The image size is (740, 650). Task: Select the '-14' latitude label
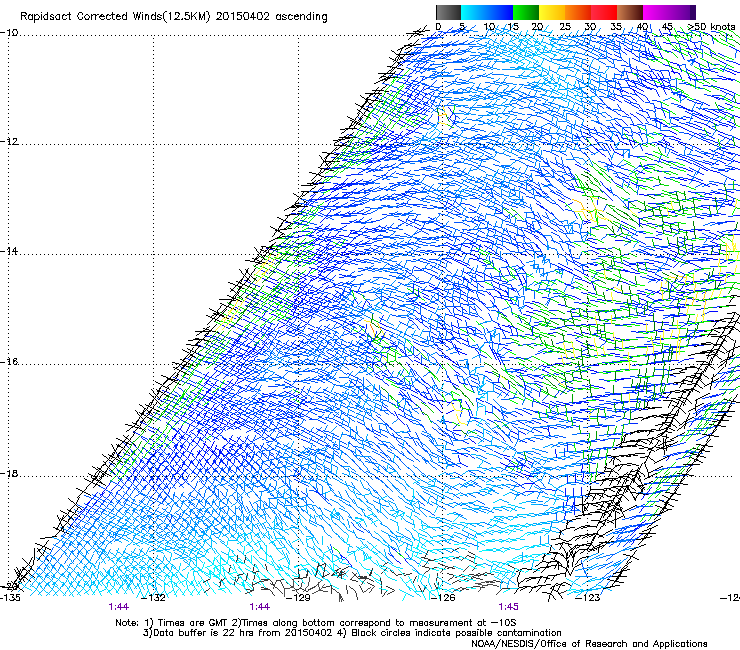9,251
